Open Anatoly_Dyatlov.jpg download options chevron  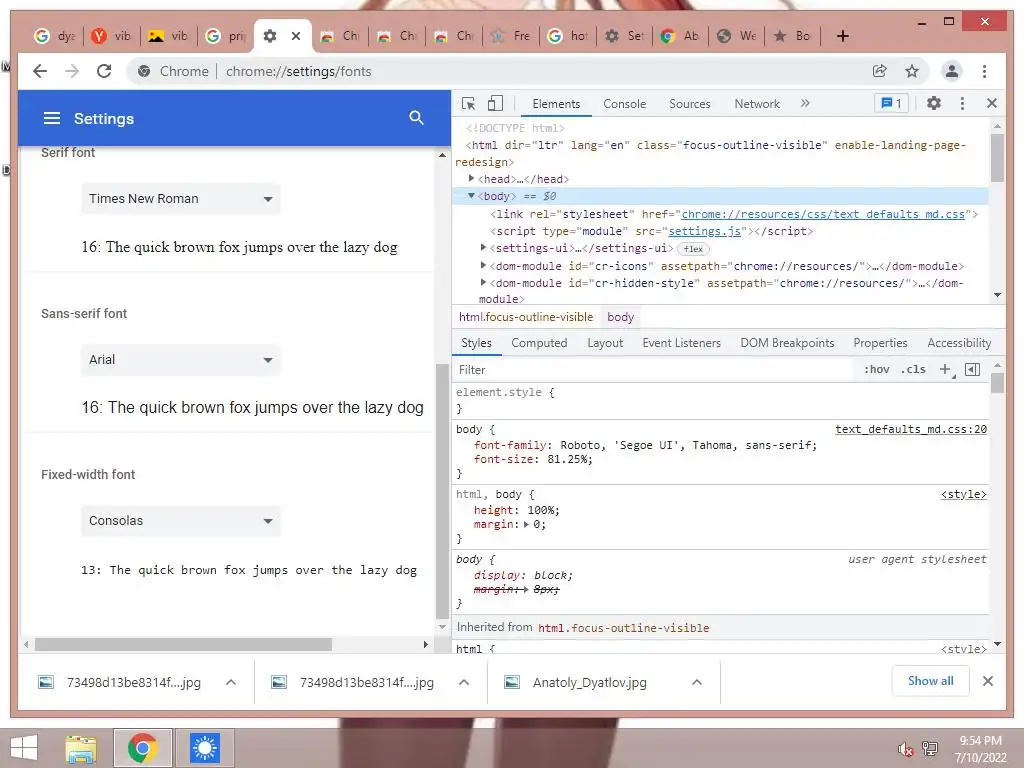tap(697, 682)
